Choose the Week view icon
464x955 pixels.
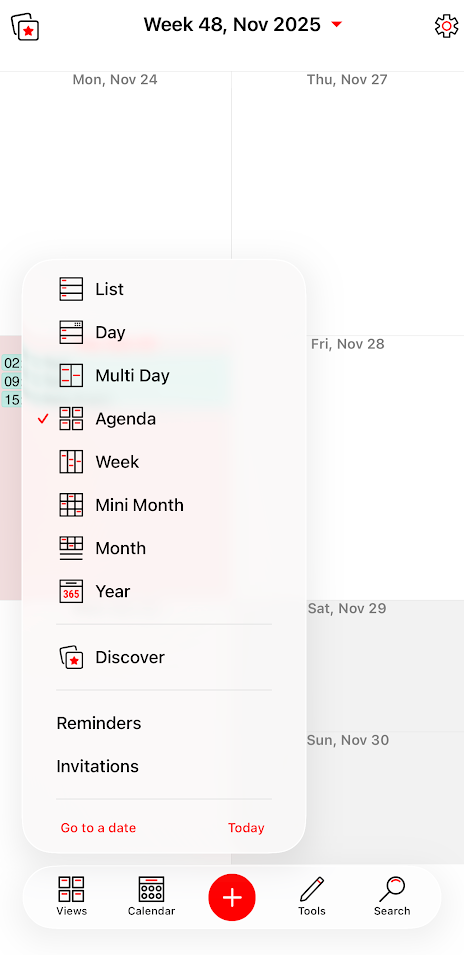pyautogui.click(x=71, y=462)
